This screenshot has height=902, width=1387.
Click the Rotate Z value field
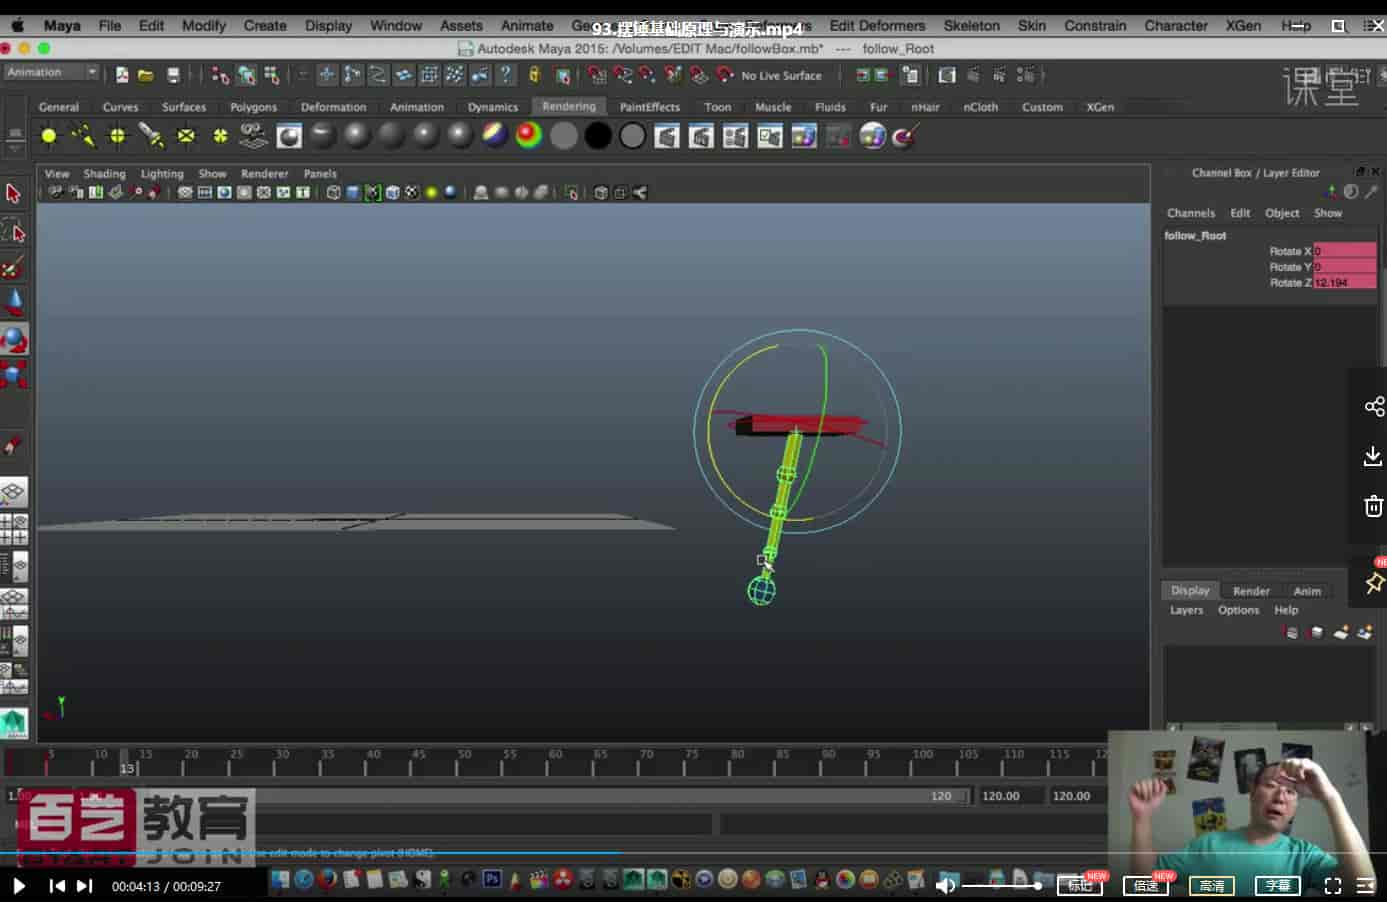tap(1344, 283)
